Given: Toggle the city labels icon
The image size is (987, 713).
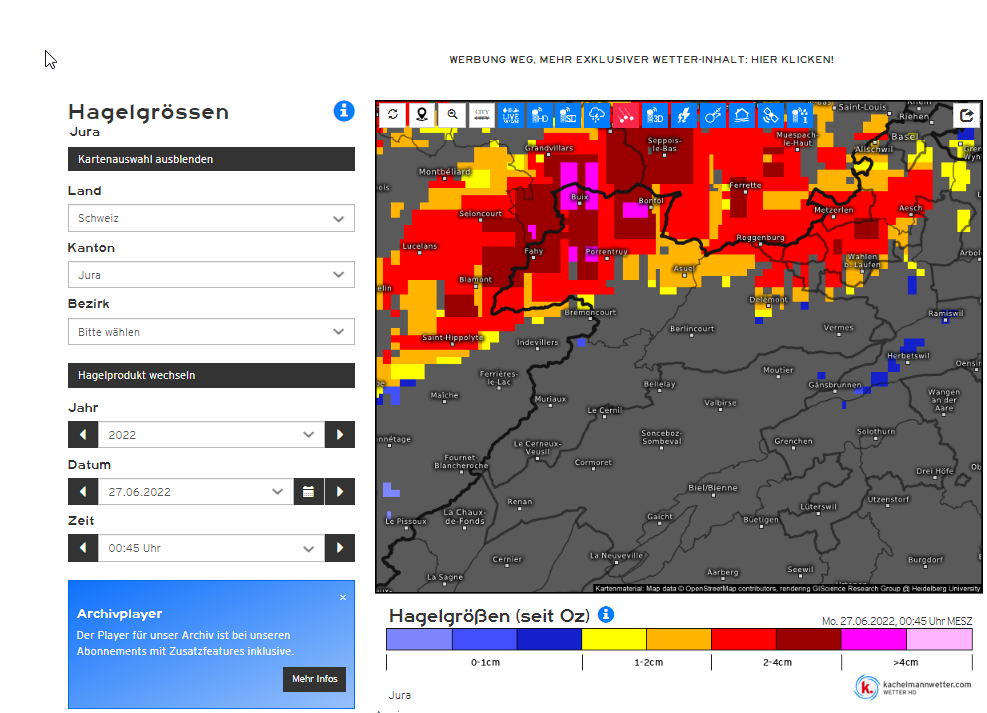Looking at the screenshot, I should coord(481,115).
